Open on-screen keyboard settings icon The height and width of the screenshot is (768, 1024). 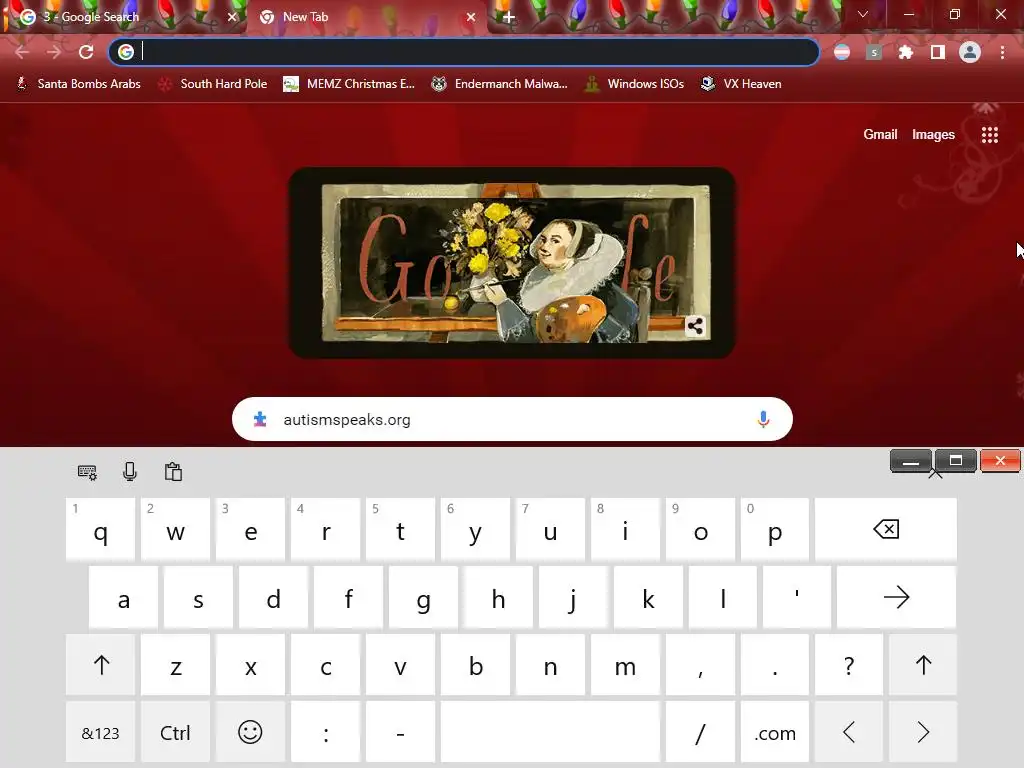pos(87,472)
